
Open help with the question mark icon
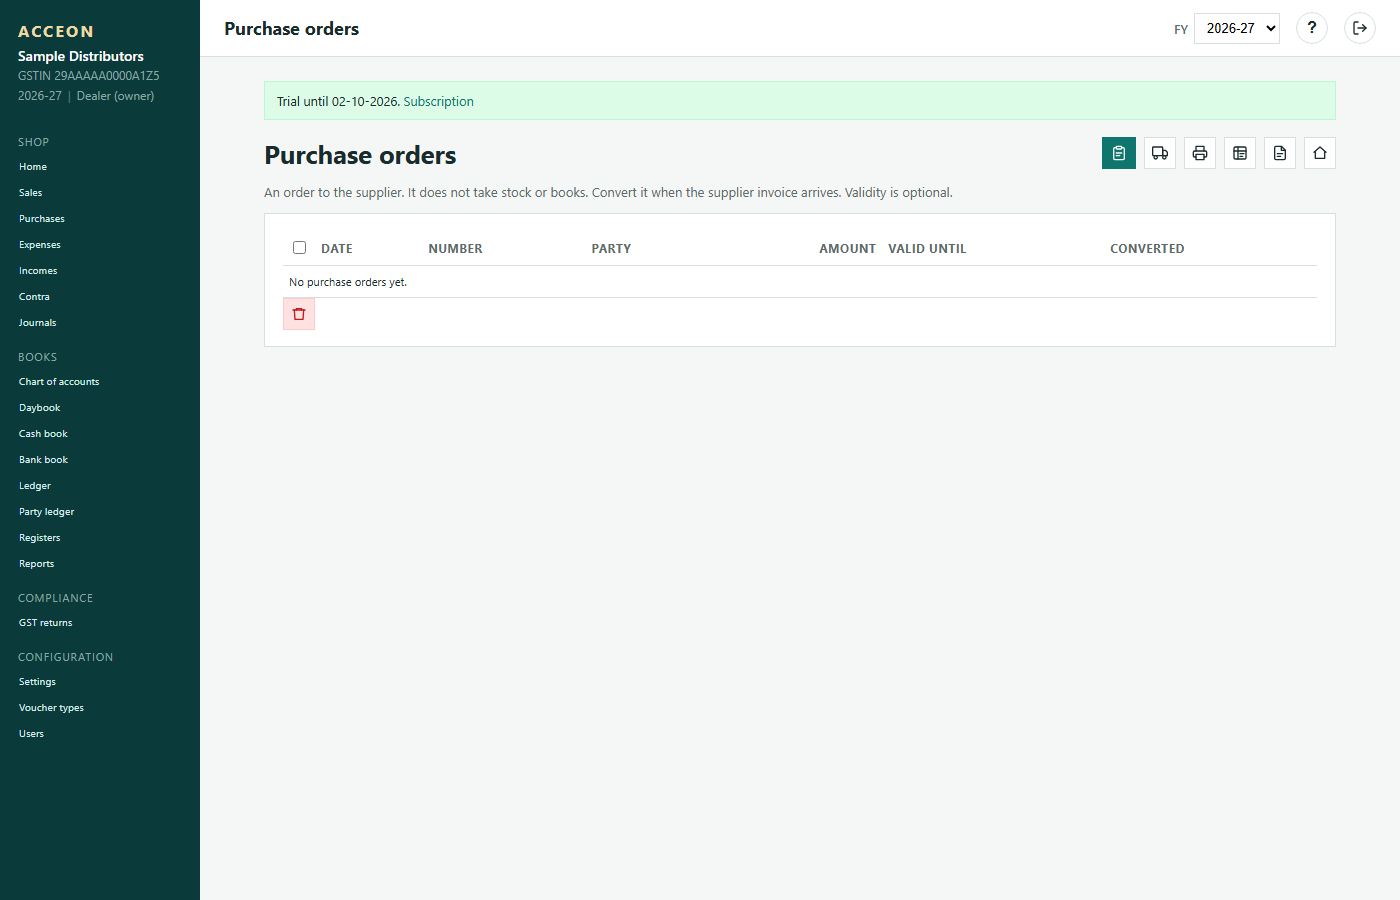1312,28
